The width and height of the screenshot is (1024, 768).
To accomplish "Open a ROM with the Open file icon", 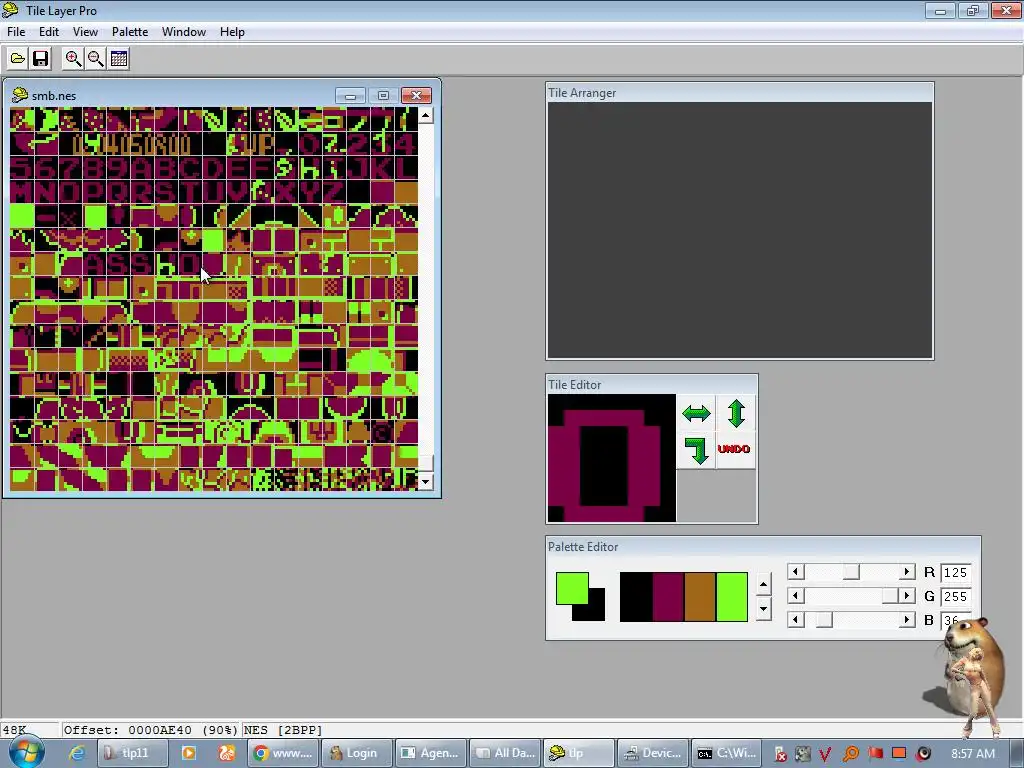I will click(x=18, y=59).
